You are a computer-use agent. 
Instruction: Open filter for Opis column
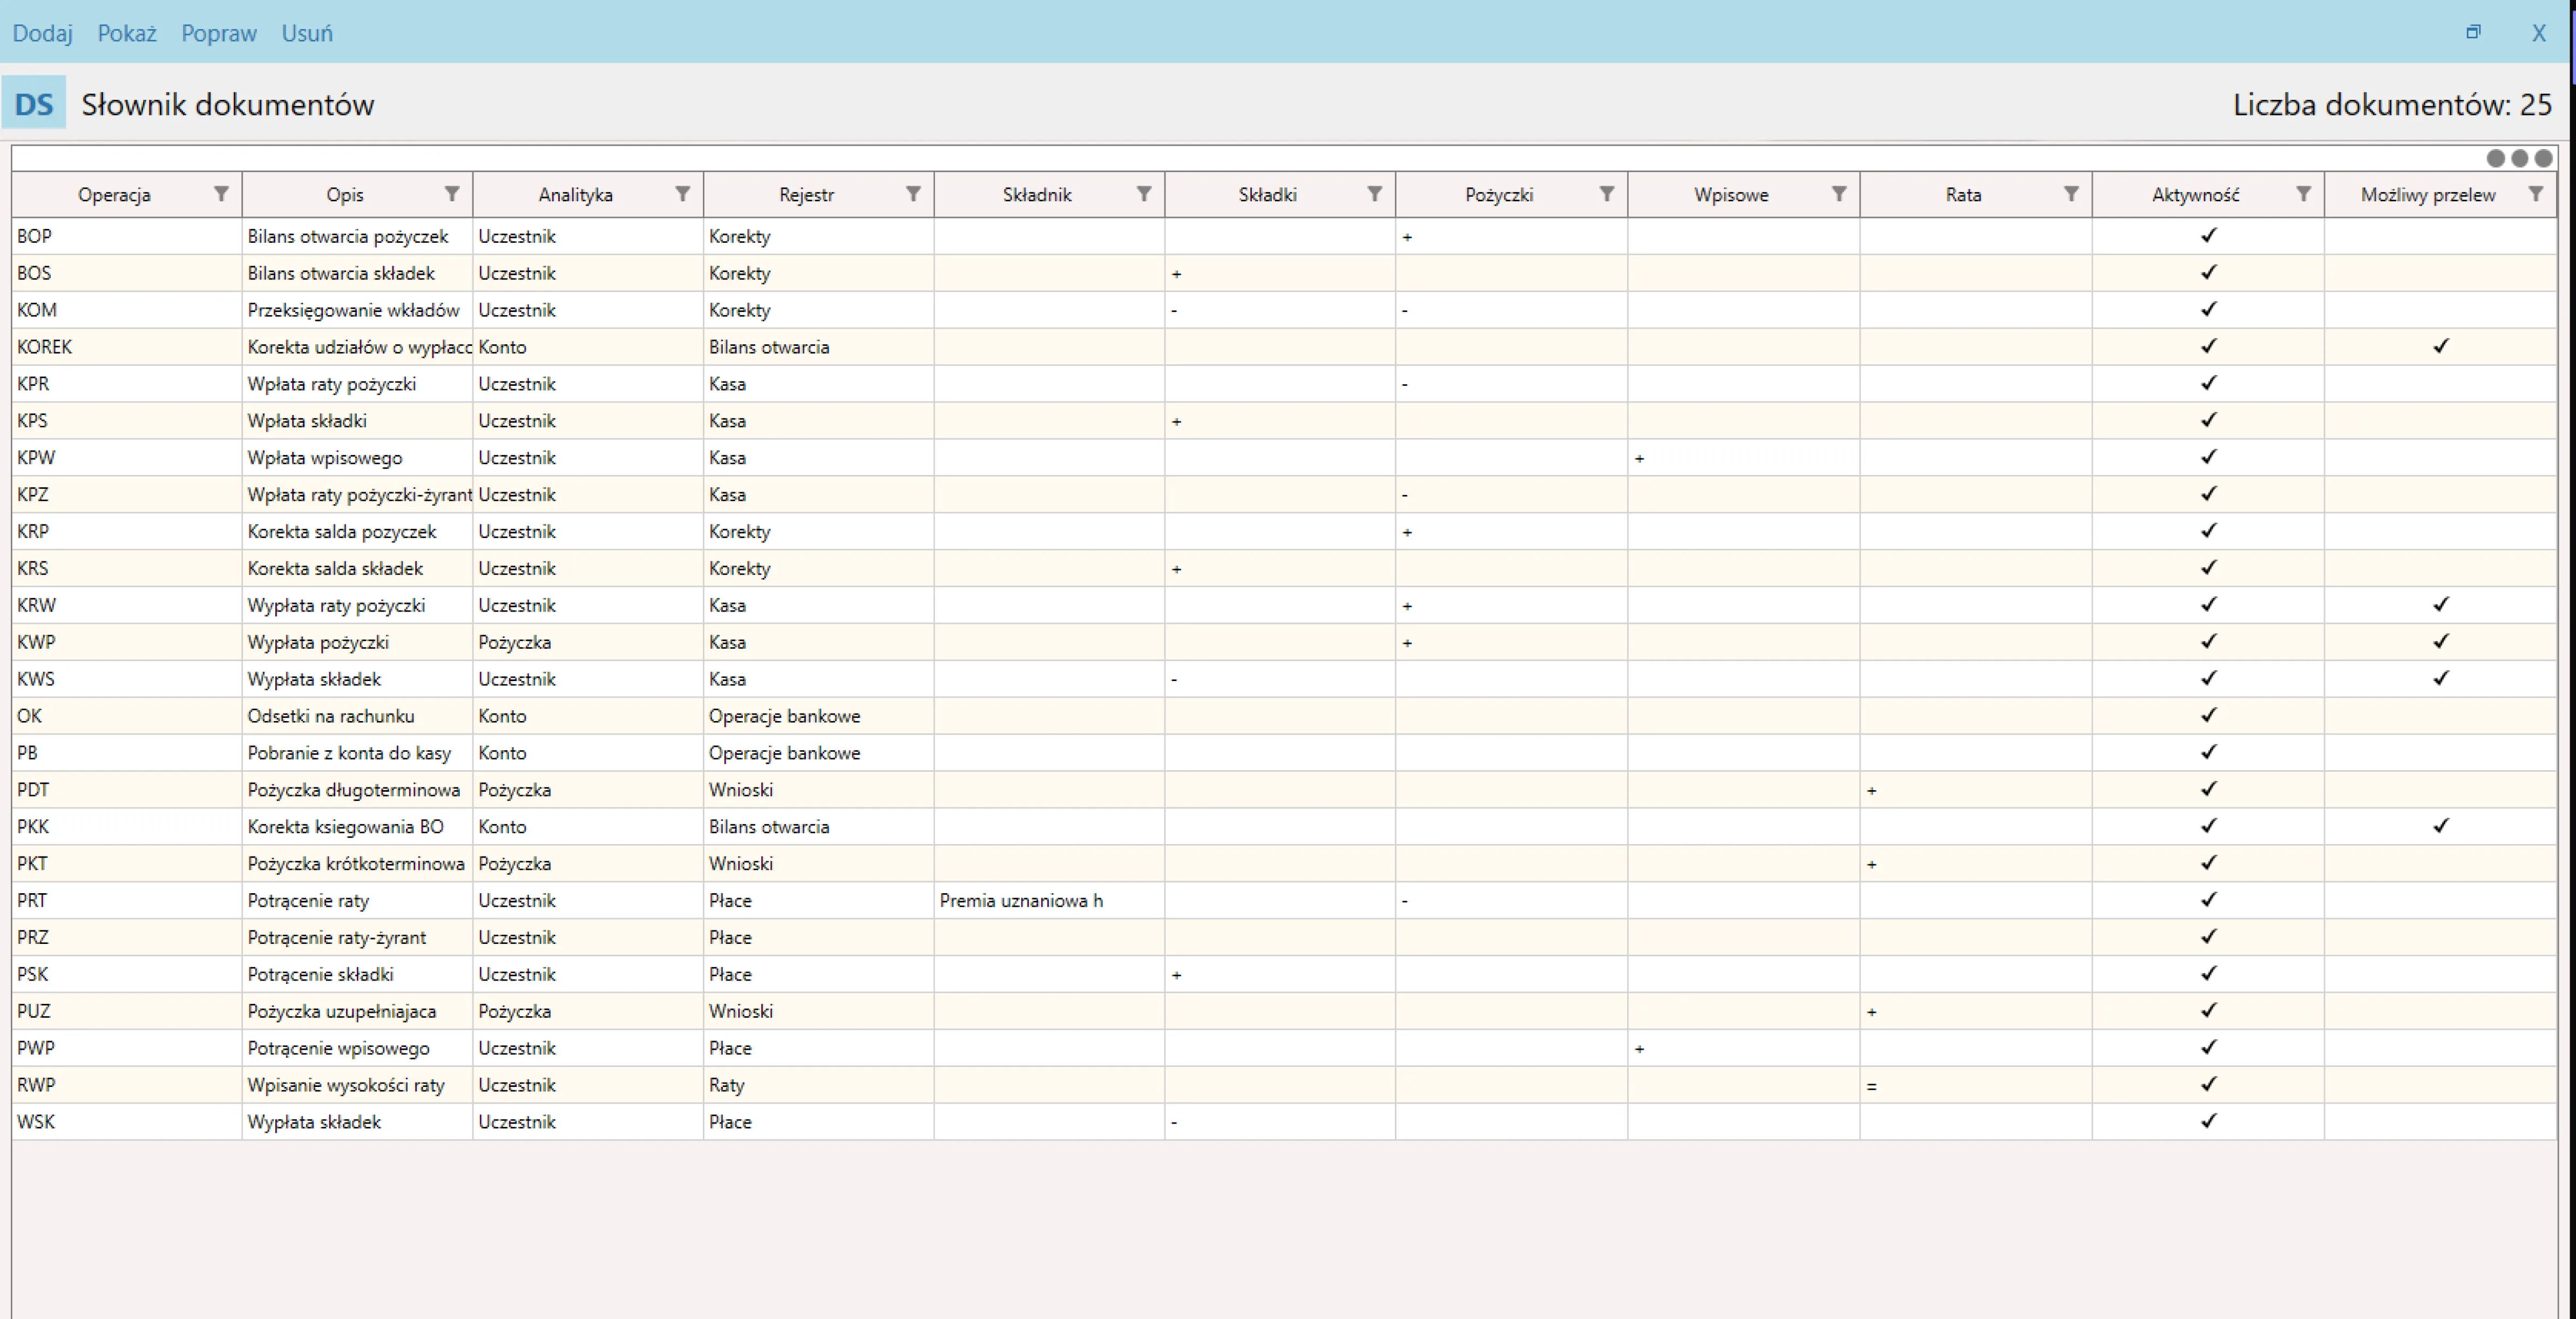[x=452, y=194]
